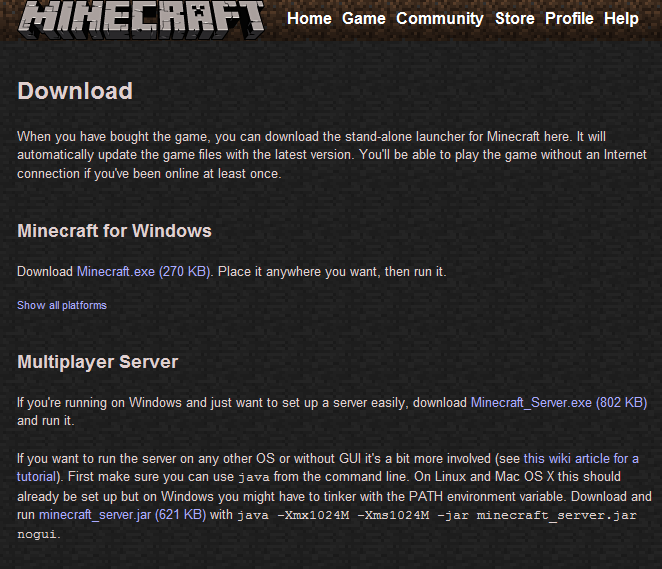
Task: Click the Download page heading
Action: pyautogui.click(x=75, y=91)
